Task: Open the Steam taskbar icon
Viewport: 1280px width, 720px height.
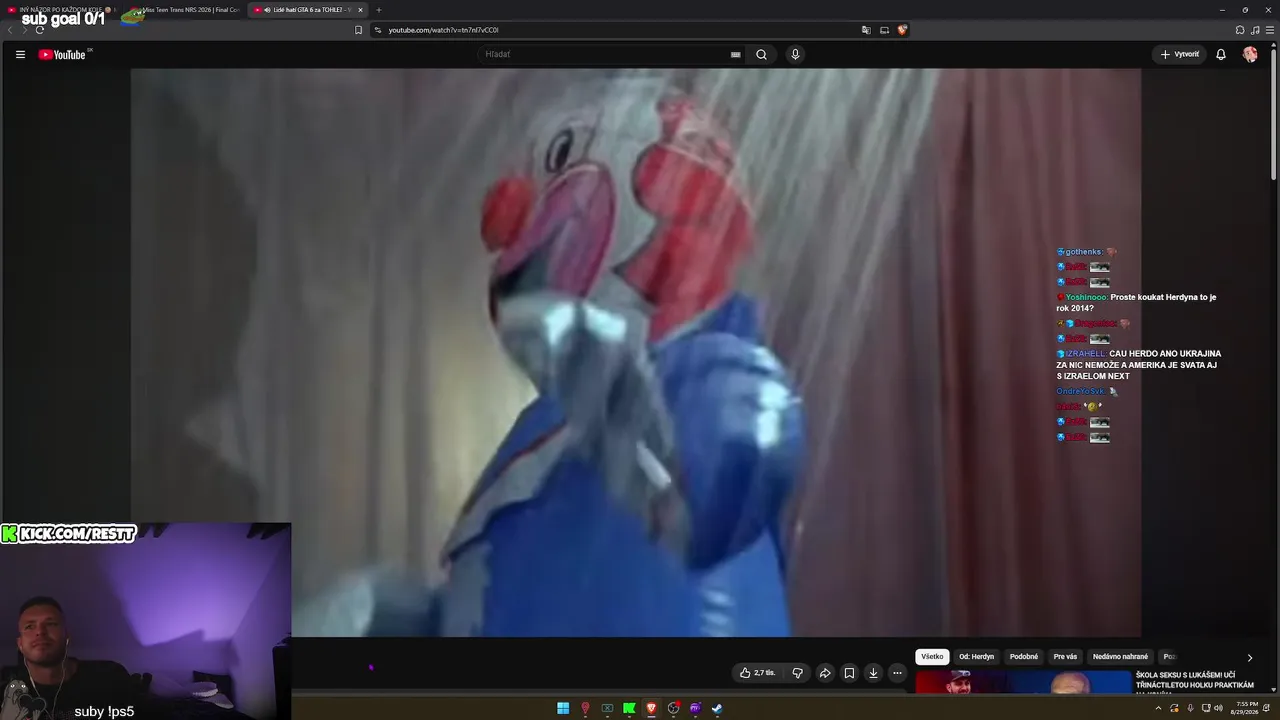Action: coord(717,708)
